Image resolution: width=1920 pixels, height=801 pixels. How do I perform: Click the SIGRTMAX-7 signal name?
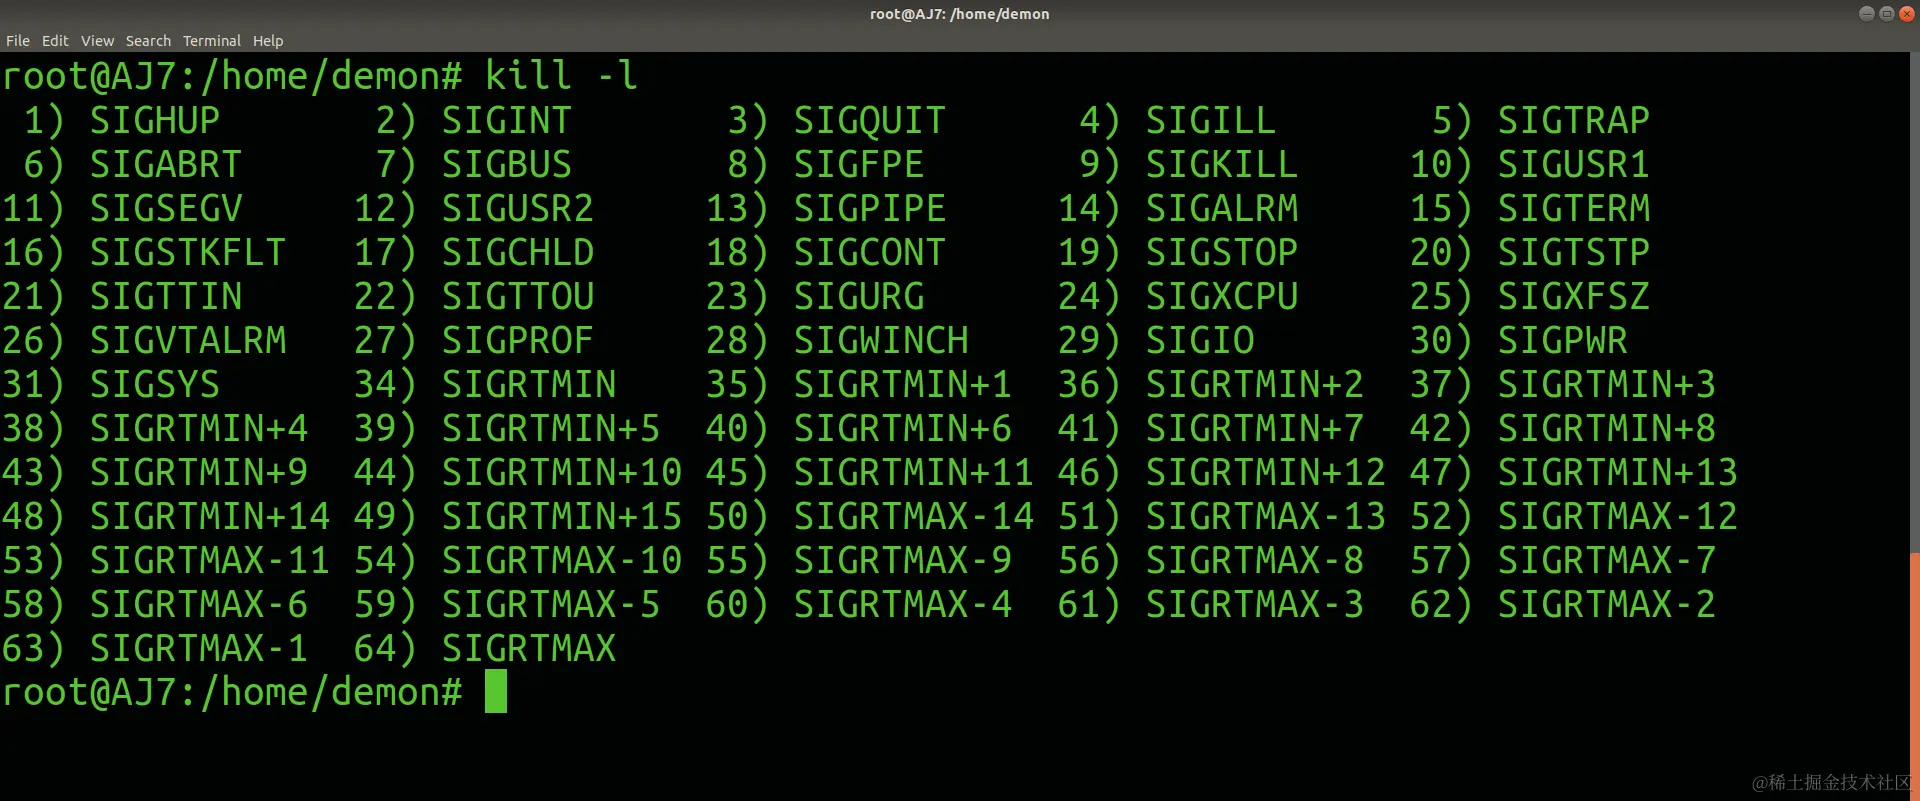1606,560
